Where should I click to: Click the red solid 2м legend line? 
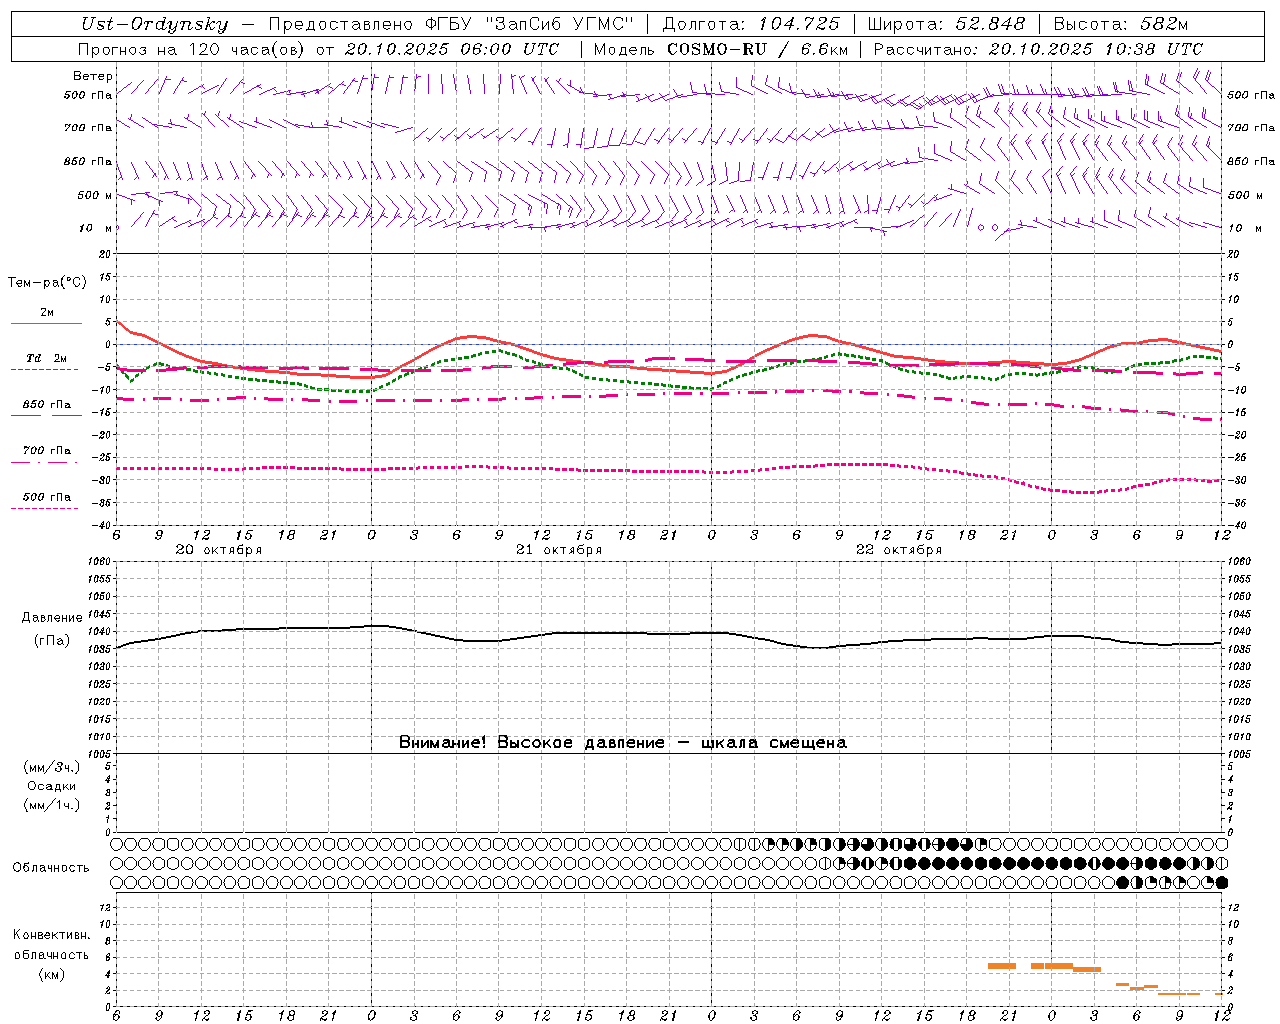(x=46, y=323)
